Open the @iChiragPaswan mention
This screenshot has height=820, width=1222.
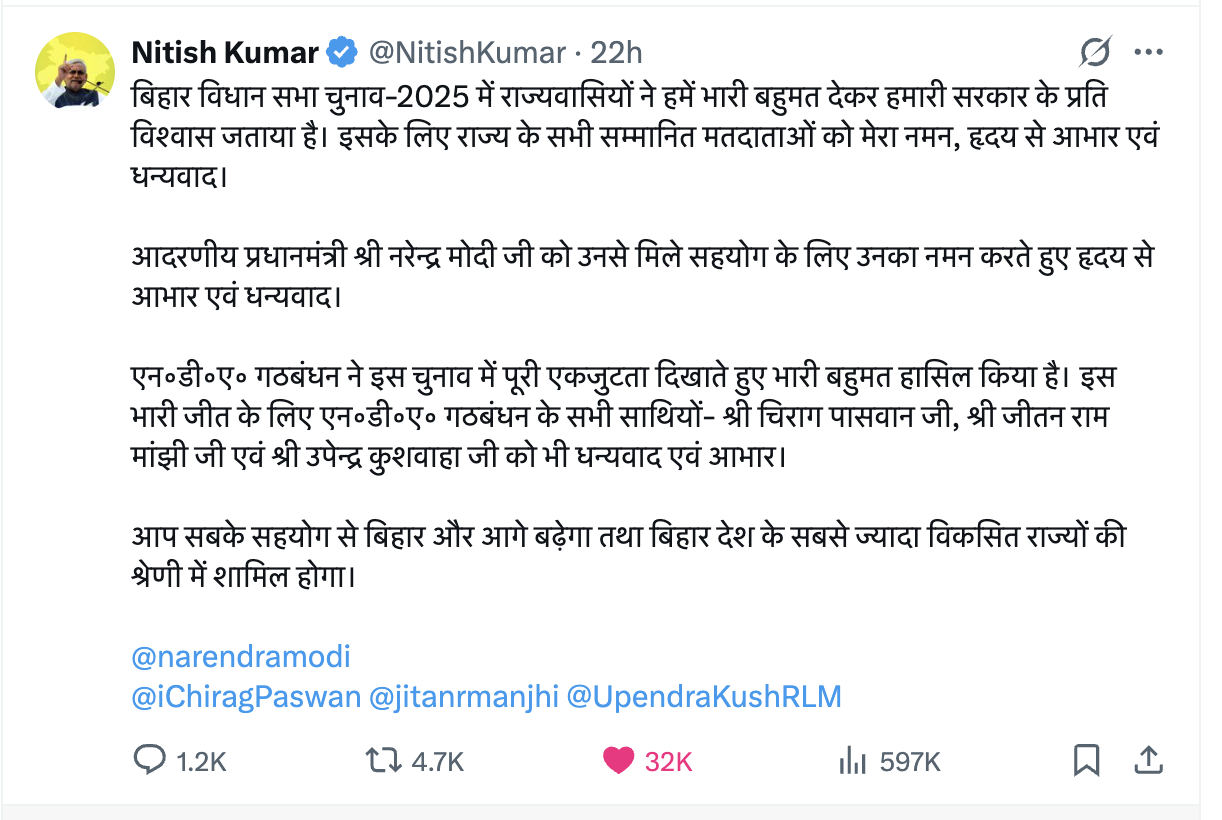pos(246,697)
